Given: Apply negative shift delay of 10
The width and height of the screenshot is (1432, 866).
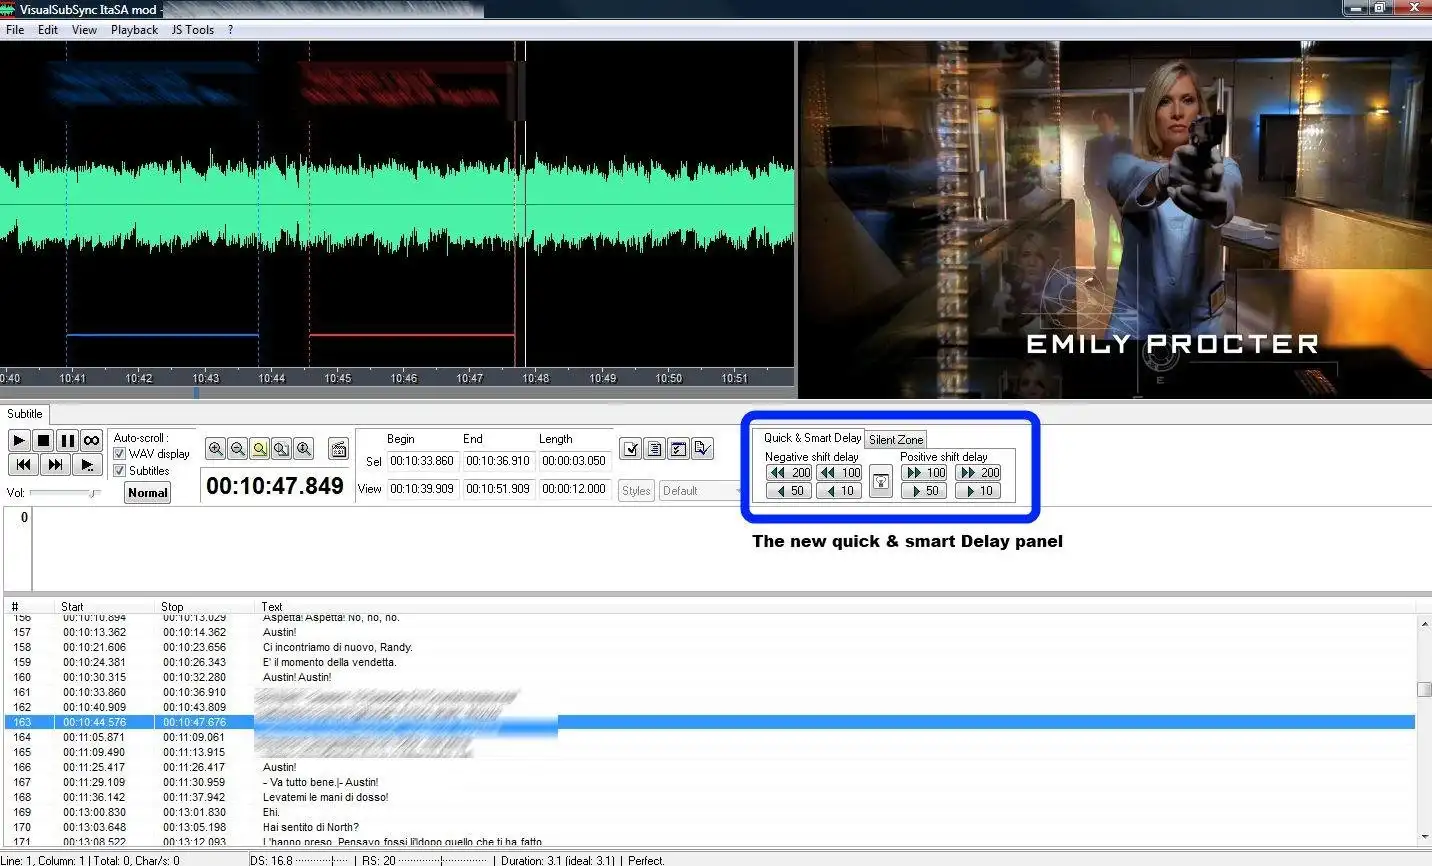Looking at the screenshot, I should pyautogui.click(x=839, y=491).
